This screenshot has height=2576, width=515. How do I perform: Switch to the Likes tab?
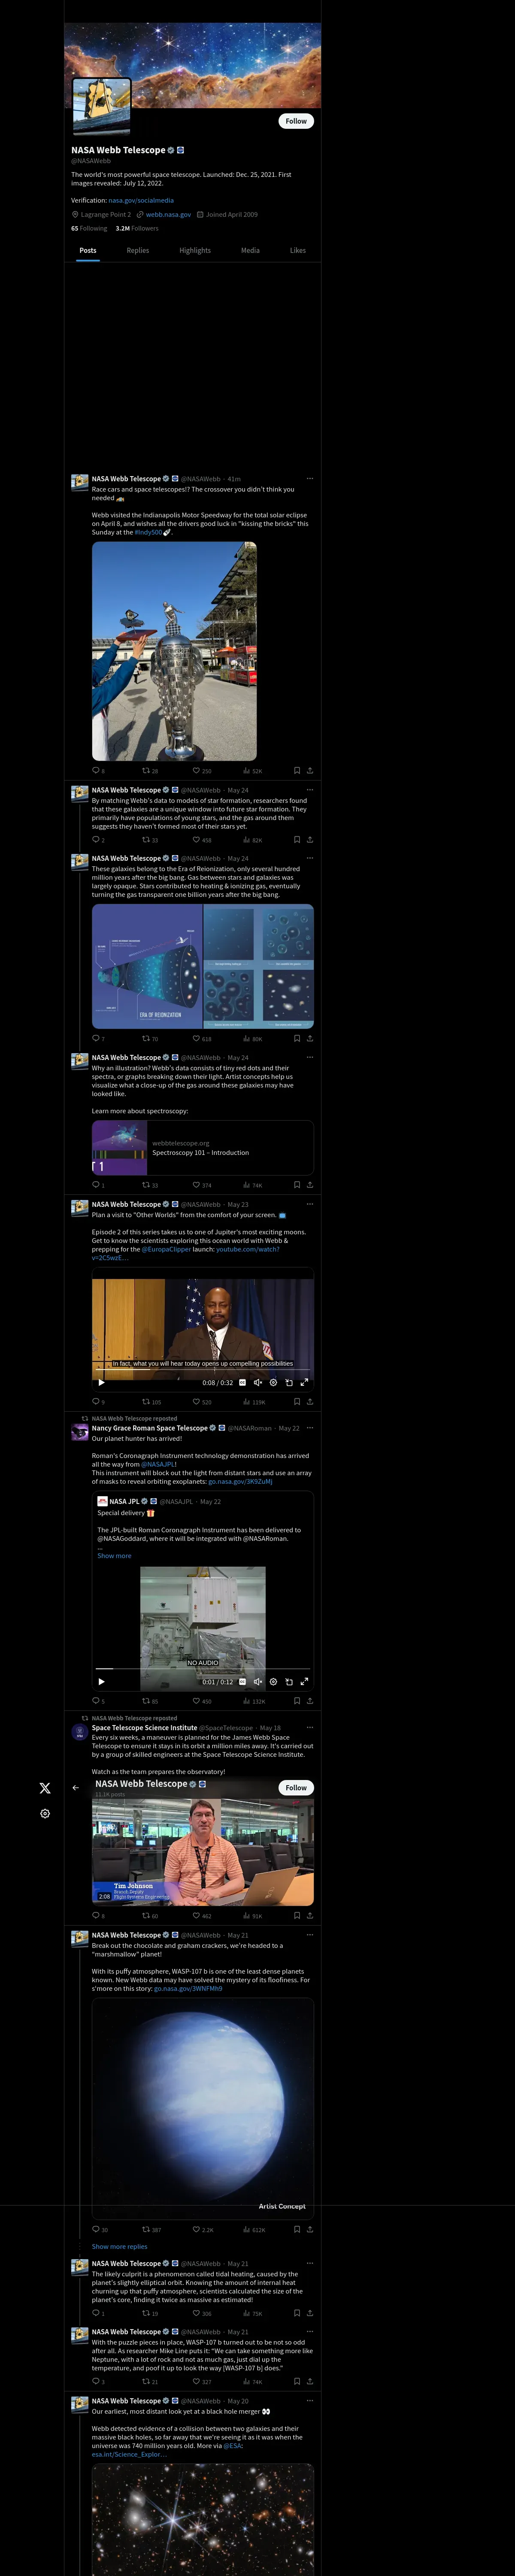point(298,250)
